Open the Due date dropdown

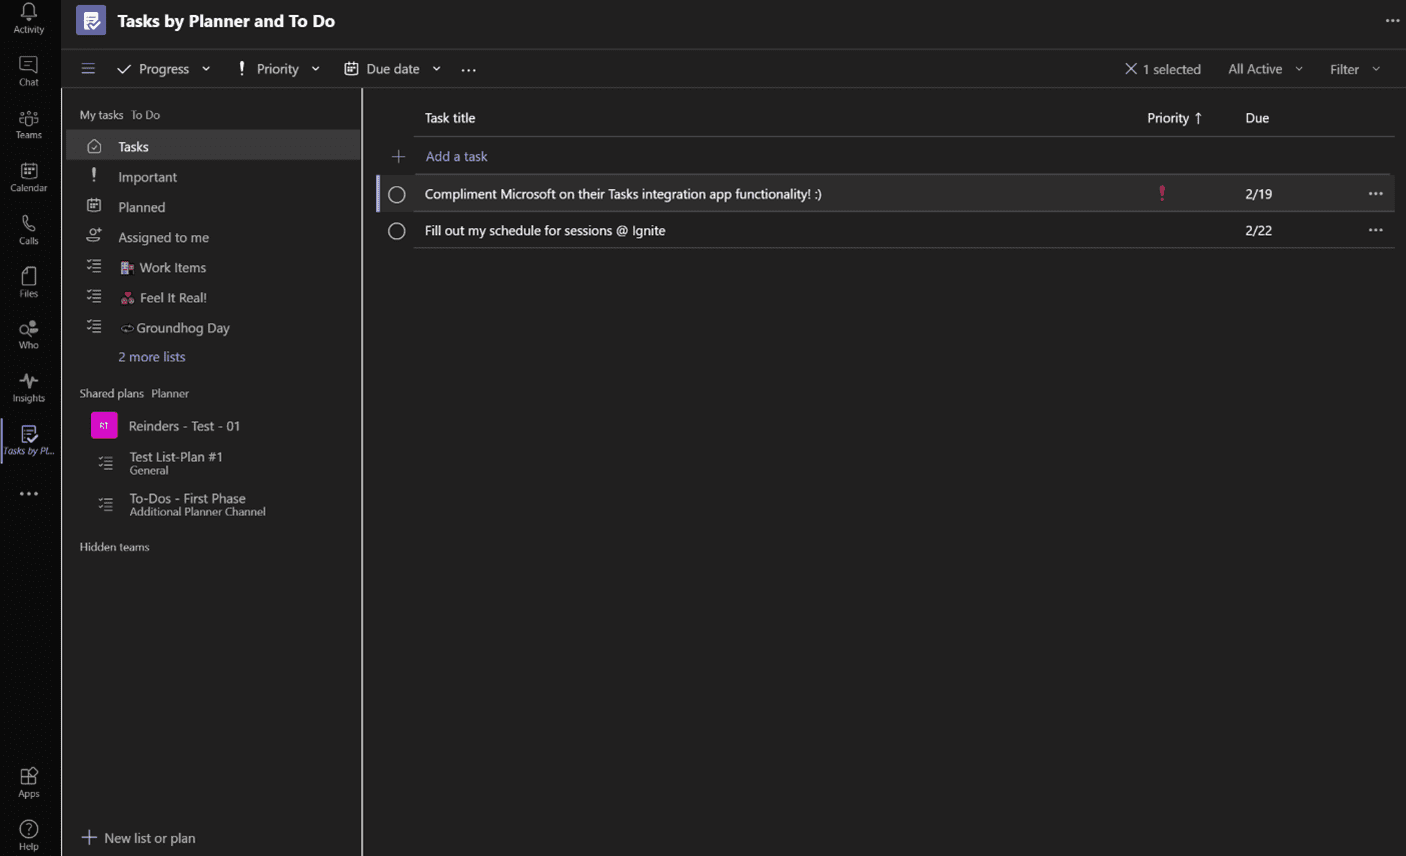coord(392,69)
